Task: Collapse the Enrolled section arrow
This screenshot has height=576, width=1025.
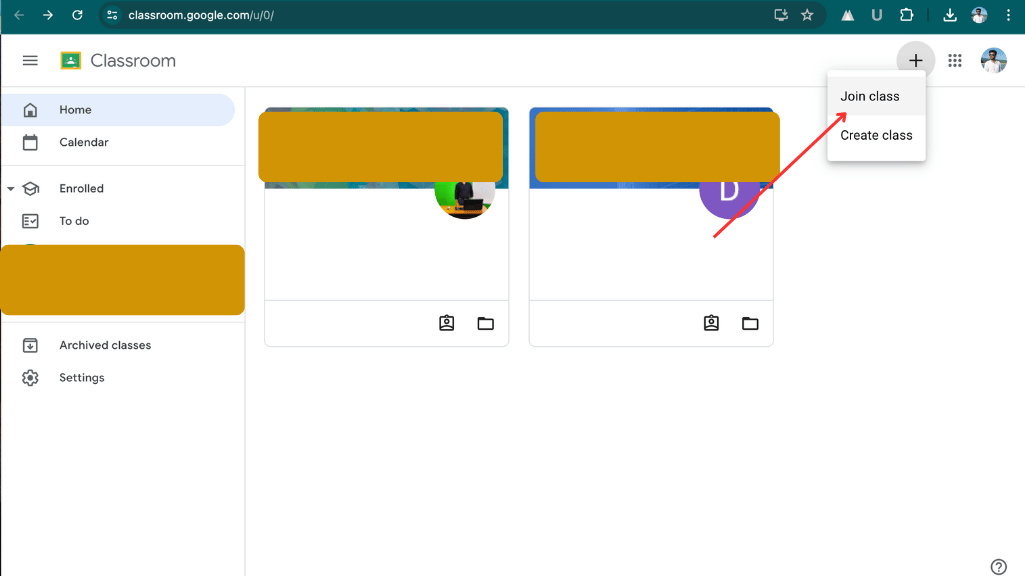Action: click(x=11, y=188)
